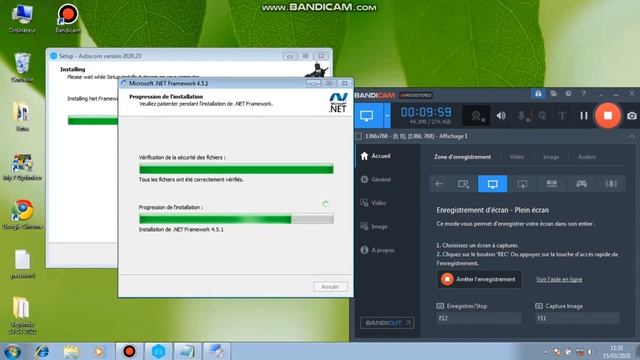Image resolution: width=640 pixels, height=360 pixels.
Task: Switch to Bandicam taskbar button
Action: 129,351
